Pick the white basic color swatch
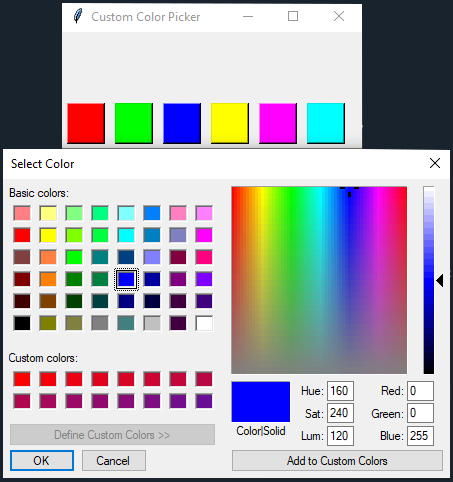Screen dimensions: 453x482 (204, 323)
